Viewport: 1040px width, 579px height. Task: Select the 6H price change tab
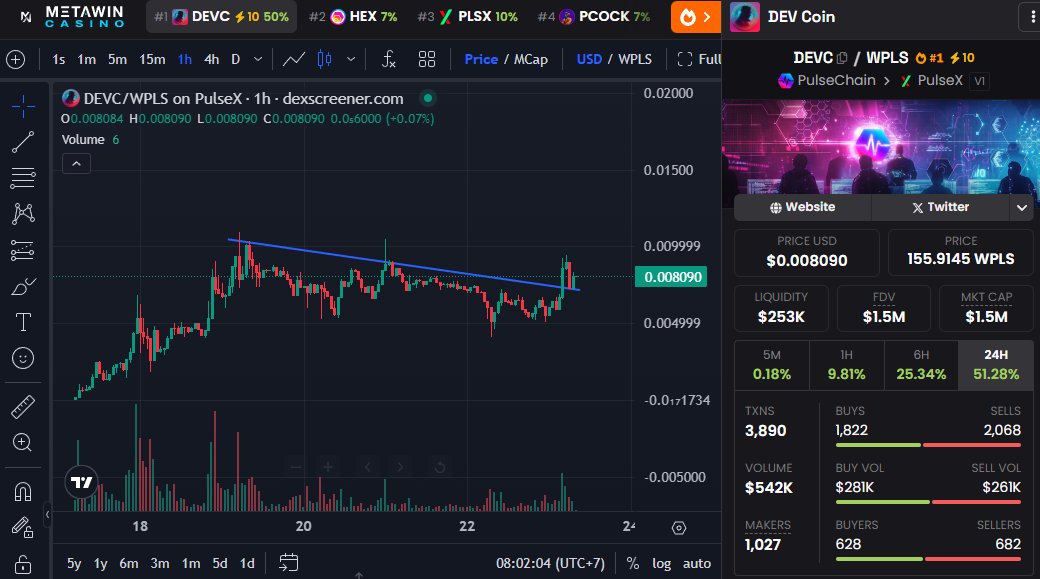pos(921,365)
